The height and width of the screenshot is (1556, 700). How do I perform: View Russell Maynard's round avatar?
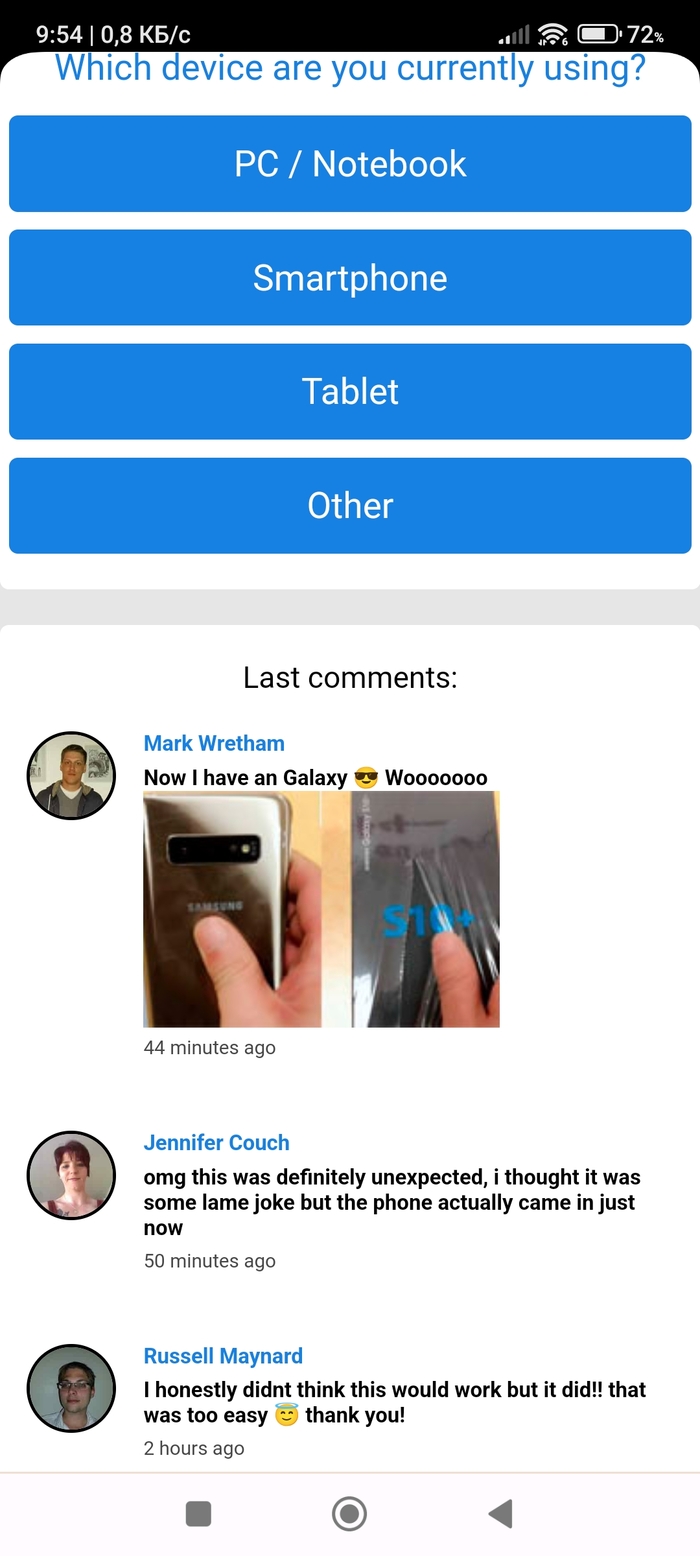point(71,1388)
